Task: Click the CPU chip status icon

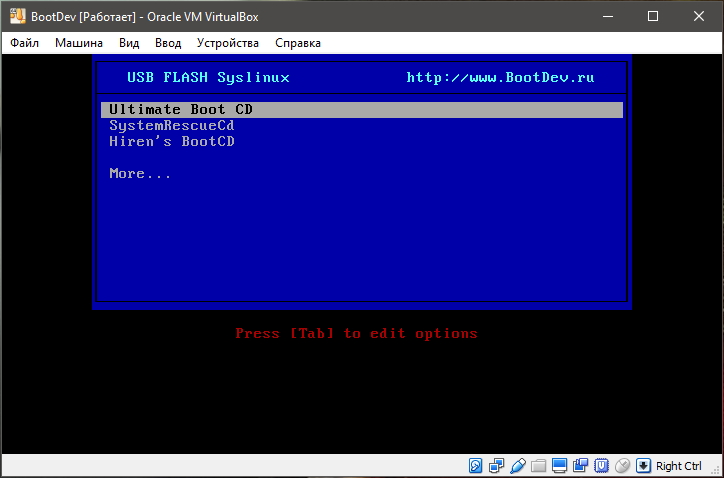Action: [601, 466]
